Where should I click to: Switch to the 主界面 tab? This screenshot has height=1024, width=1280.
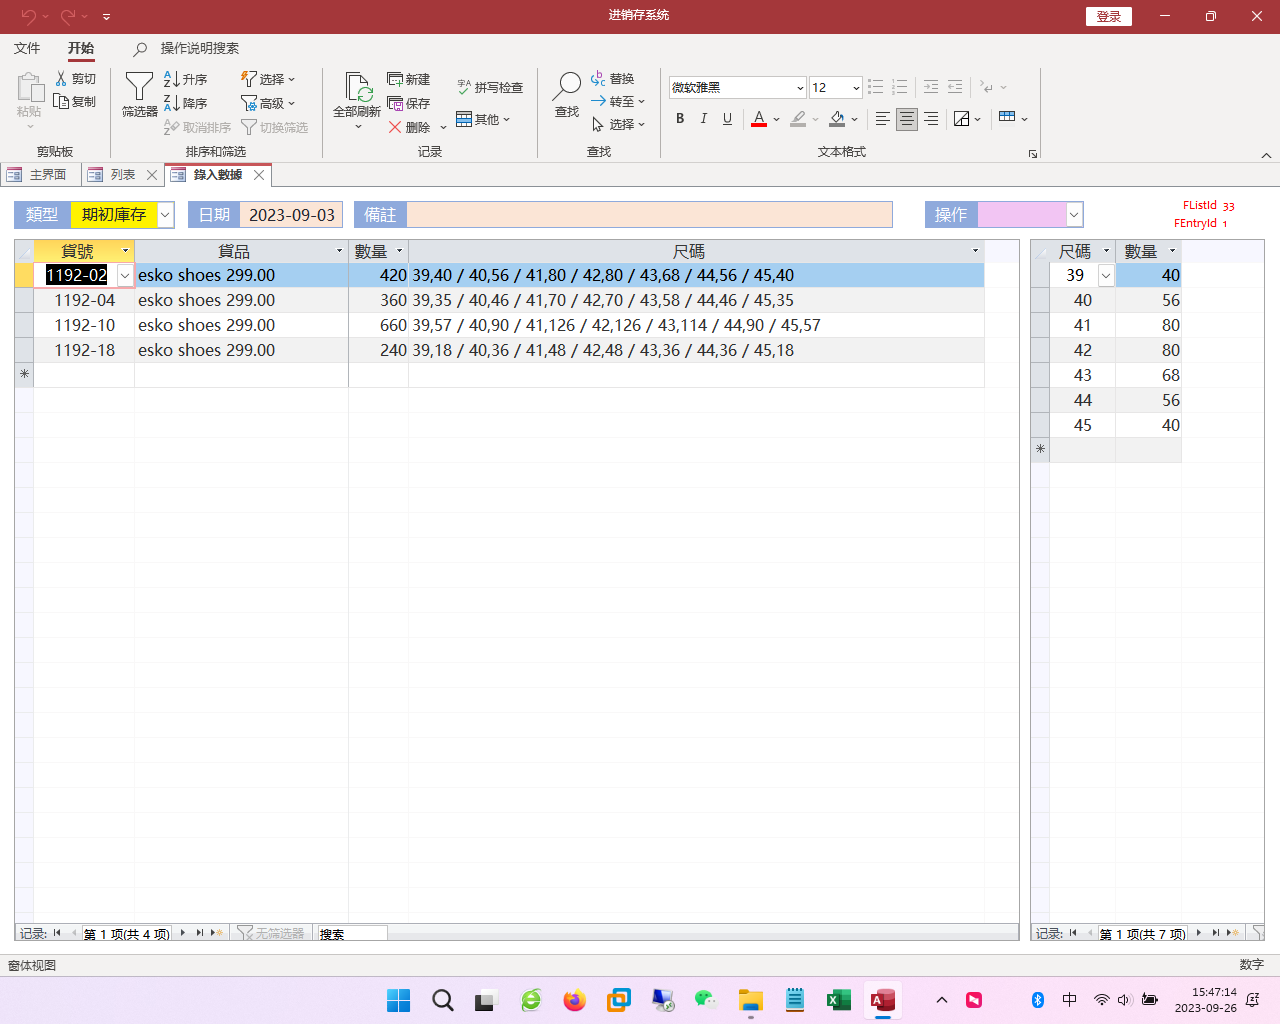click(38, 175)
